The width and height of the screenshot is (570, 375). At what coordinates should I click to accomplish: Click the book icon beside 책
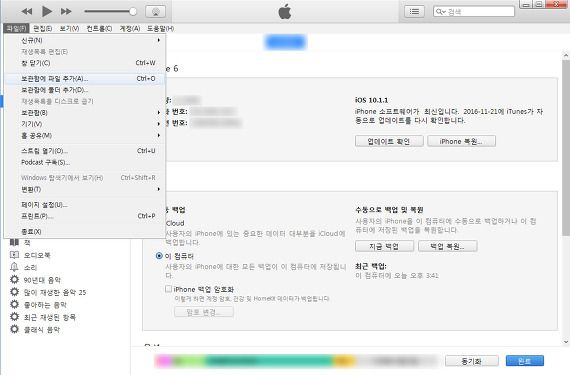tap(14, 242)
